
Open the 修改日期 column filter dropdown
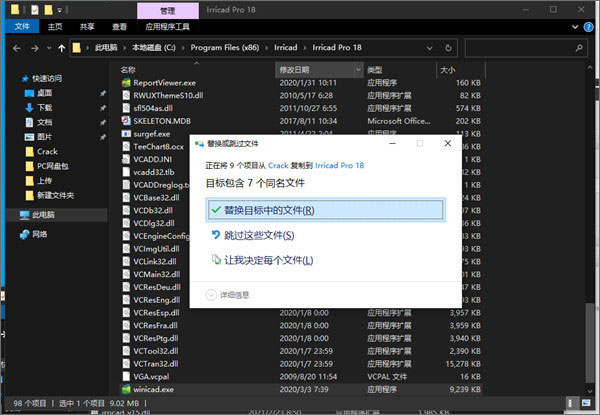(358, 70)
